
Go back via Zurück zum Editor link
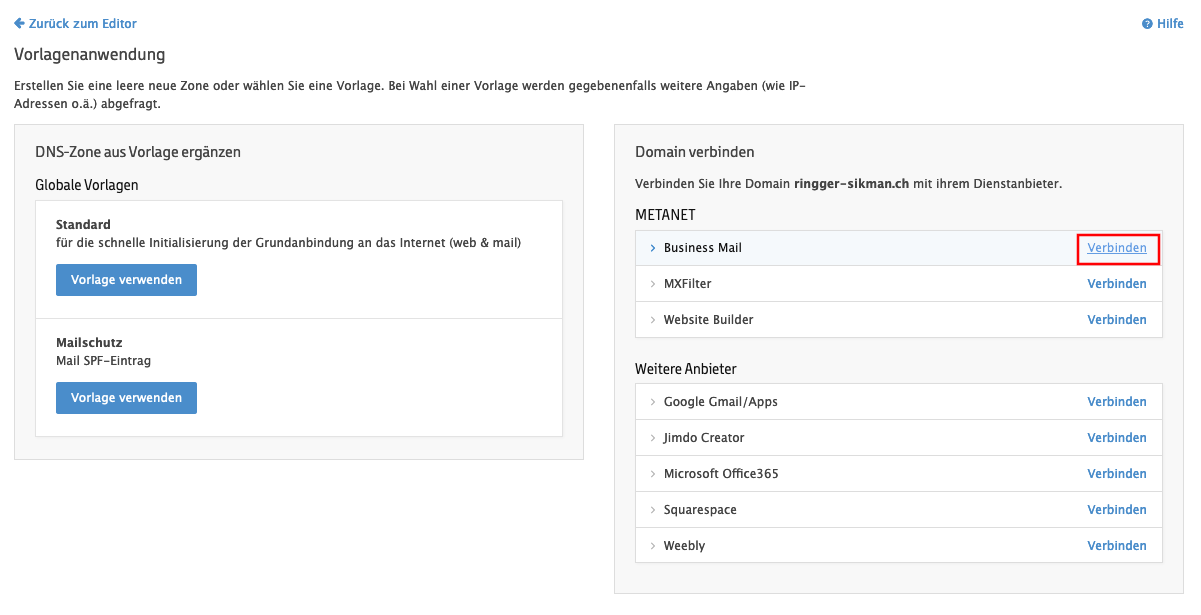83,23
